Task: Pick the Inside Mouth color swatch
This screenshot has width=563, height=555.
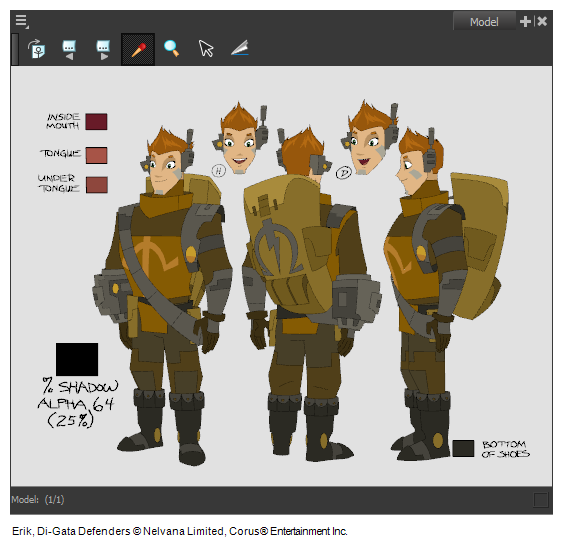Action: pyautogui.click(x=96, y=121)
